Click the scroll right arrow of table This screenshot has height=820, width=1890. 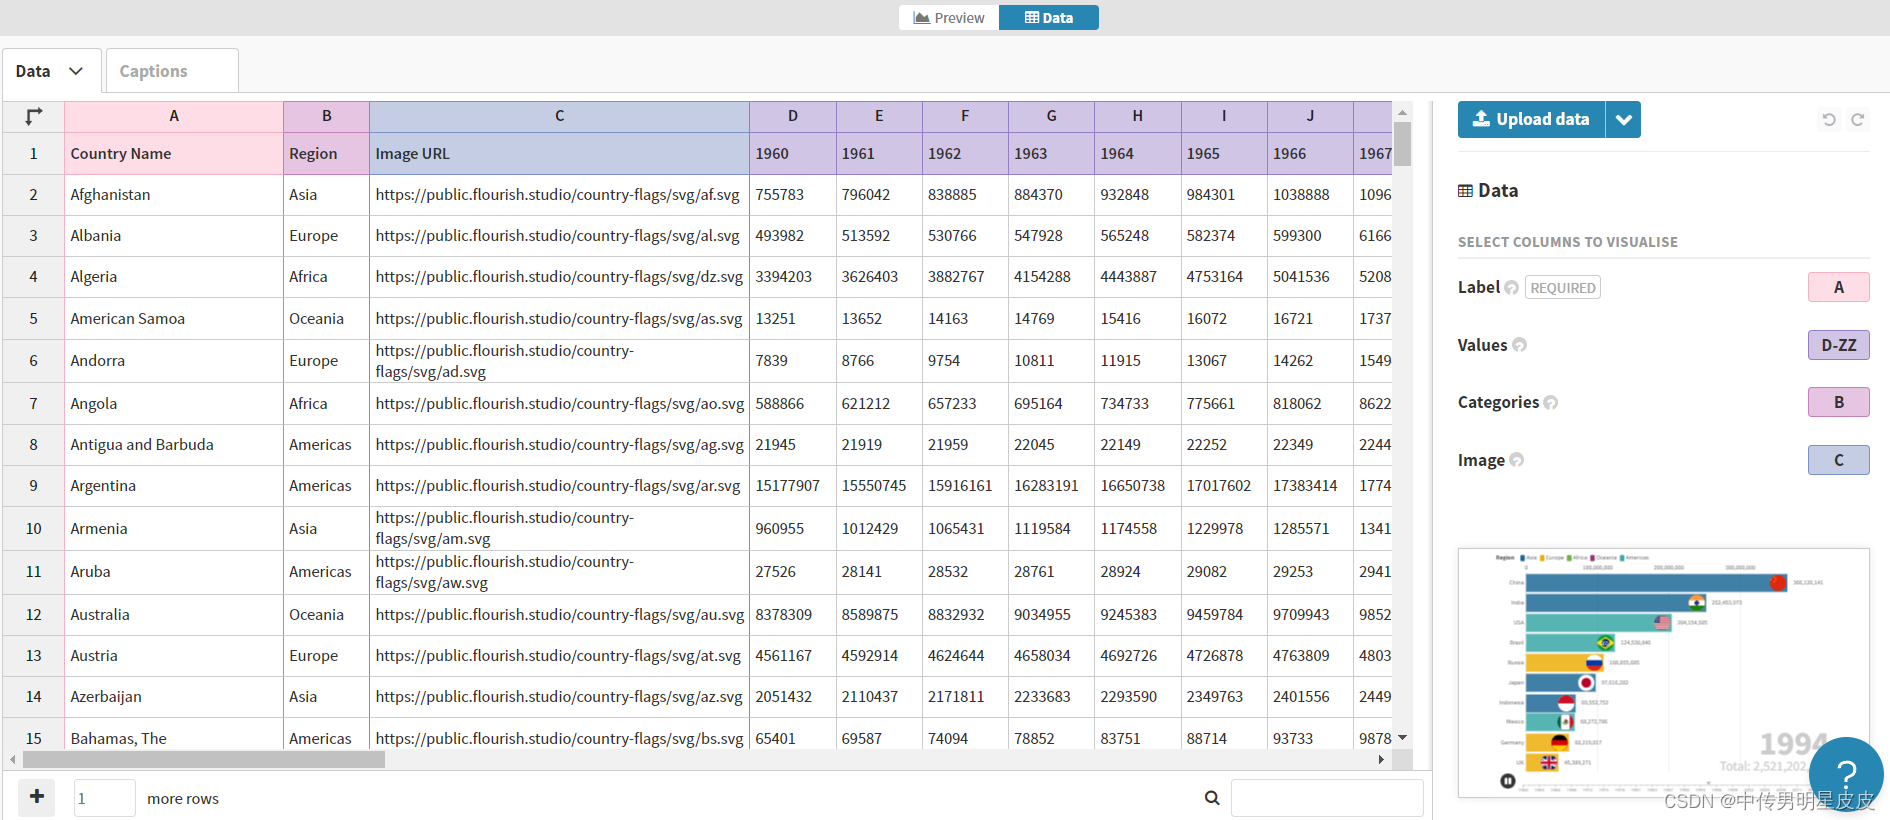coord(1381,760)
